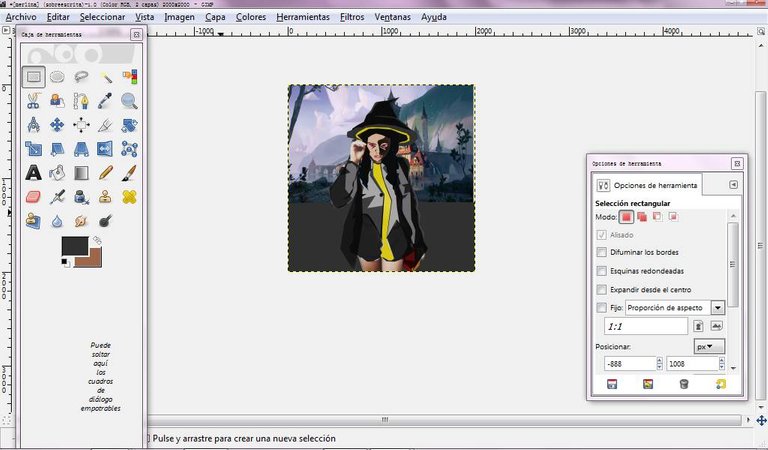Set landscape orientation for aspect ratio

click(716, 326)
